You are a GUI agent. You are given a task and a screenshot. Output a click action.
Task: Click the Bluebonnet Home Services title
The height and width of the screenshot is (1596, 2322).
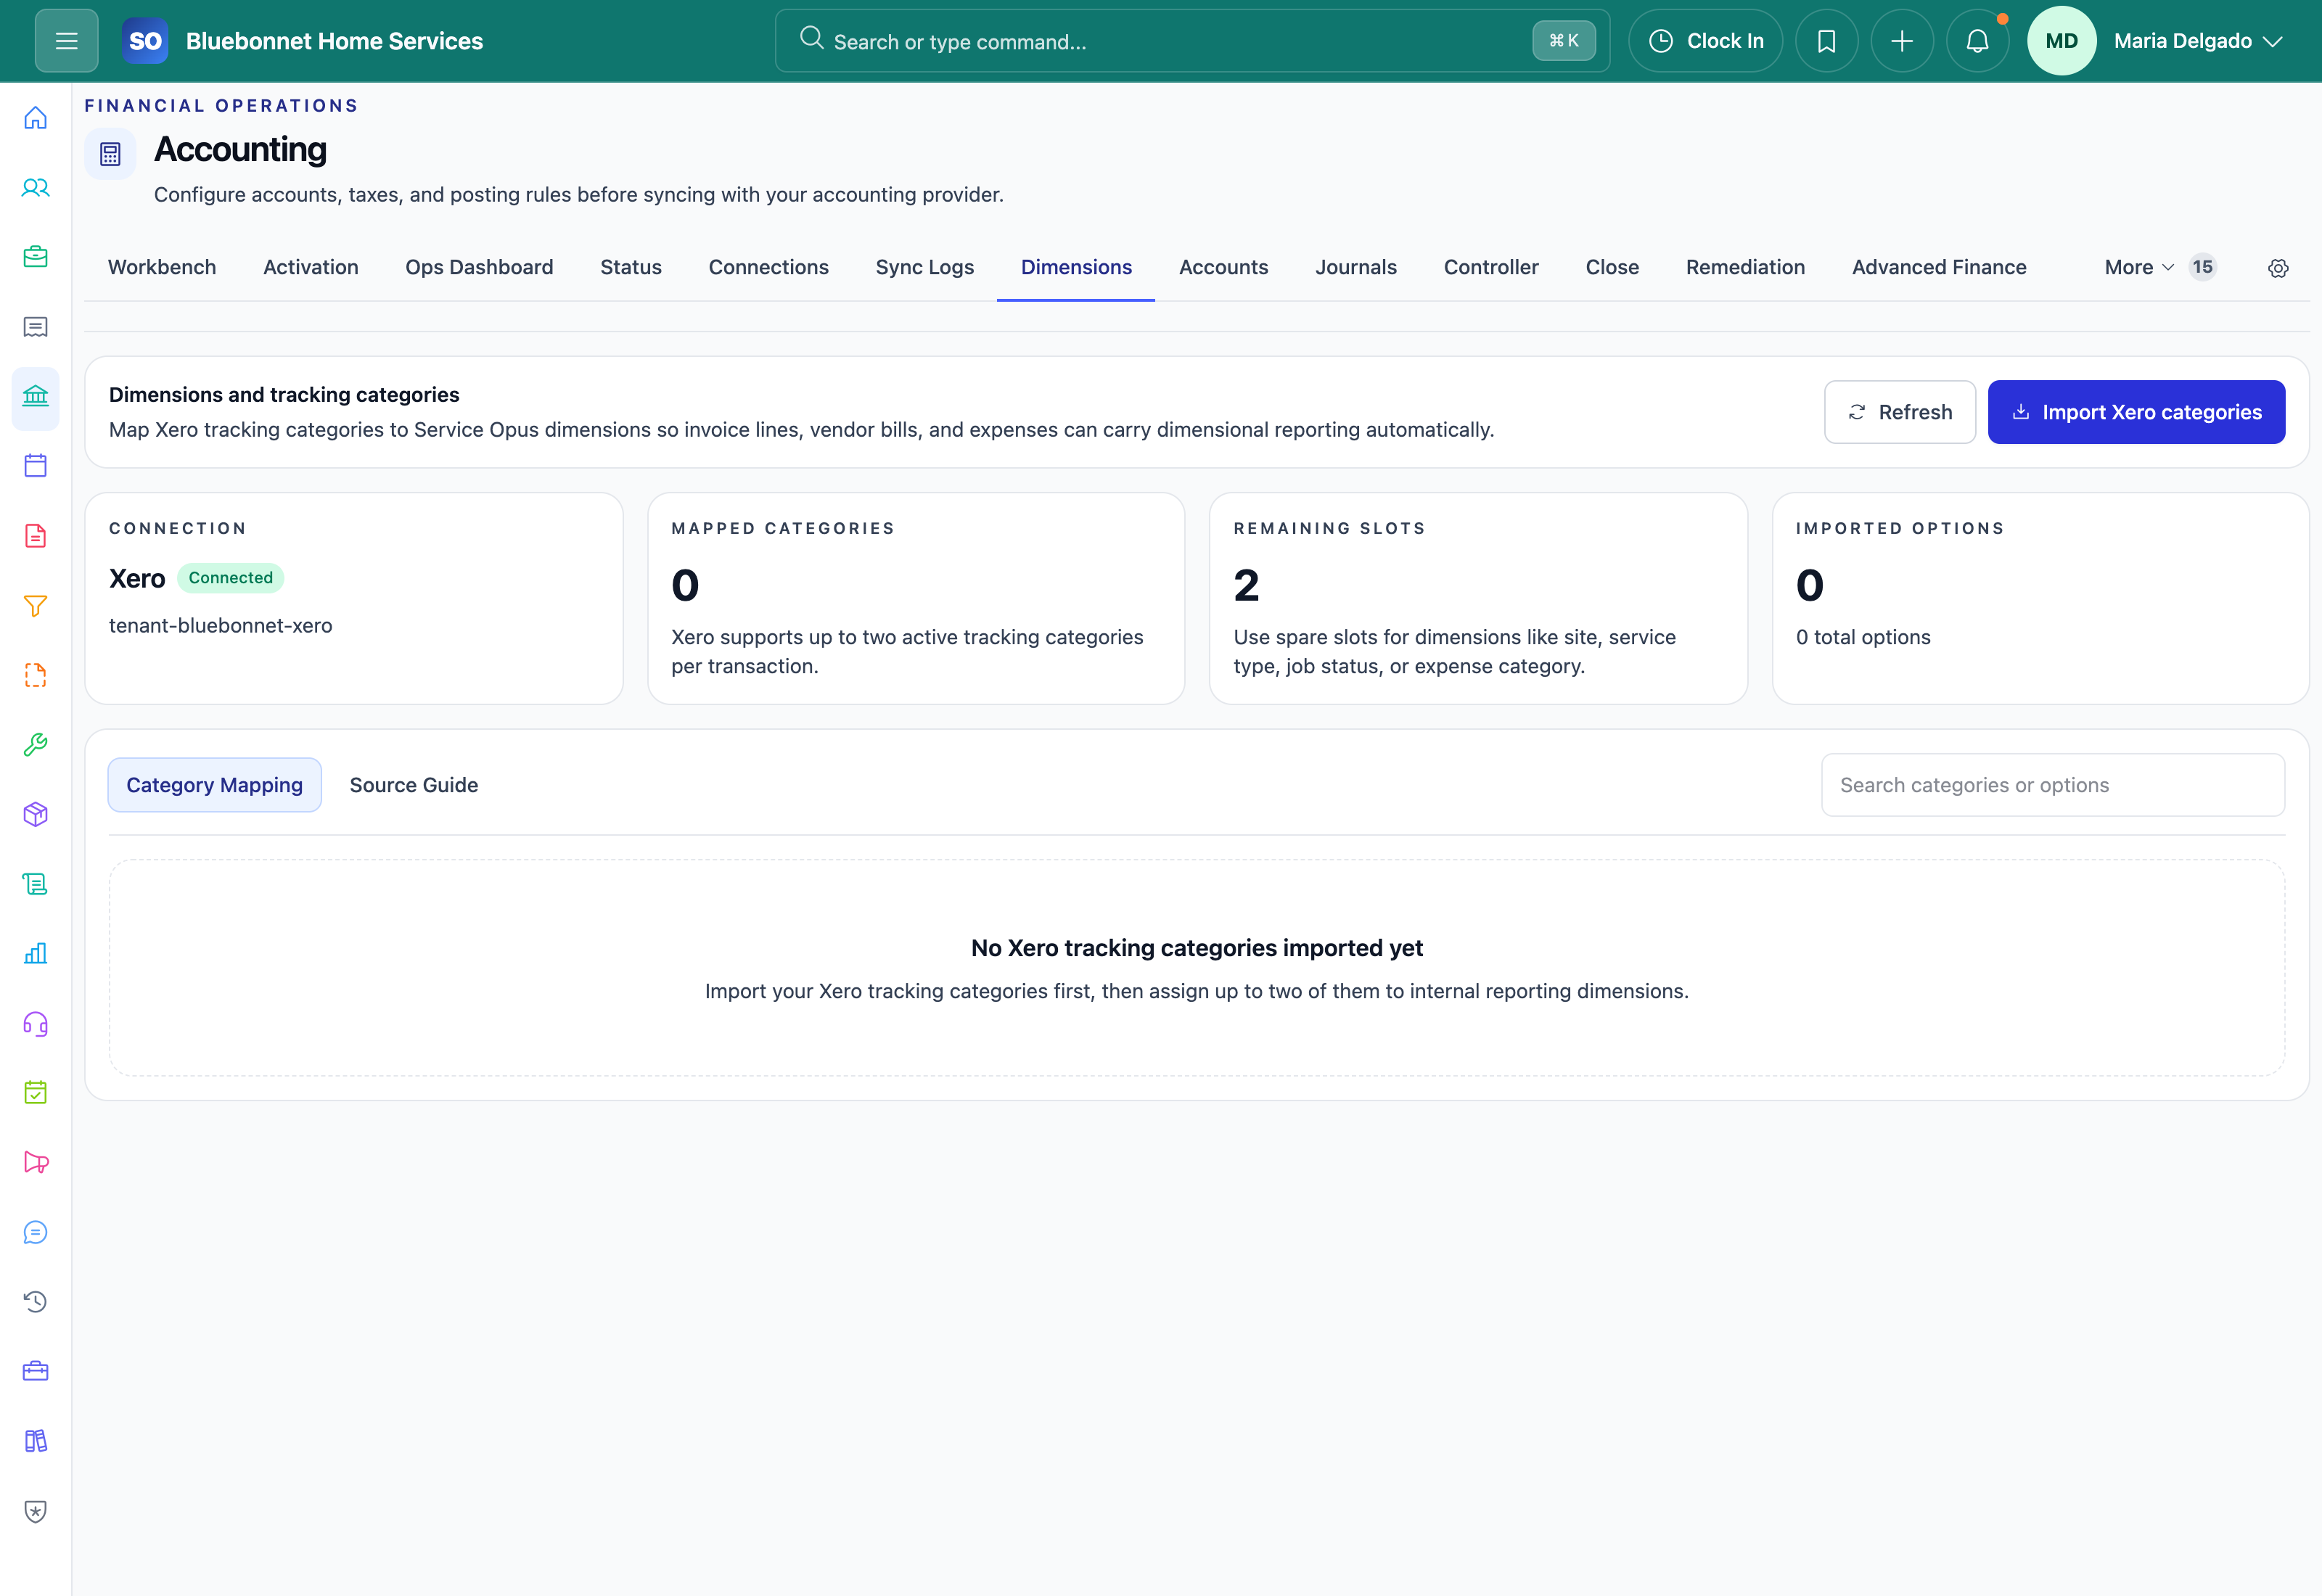[x=334, y=41]
